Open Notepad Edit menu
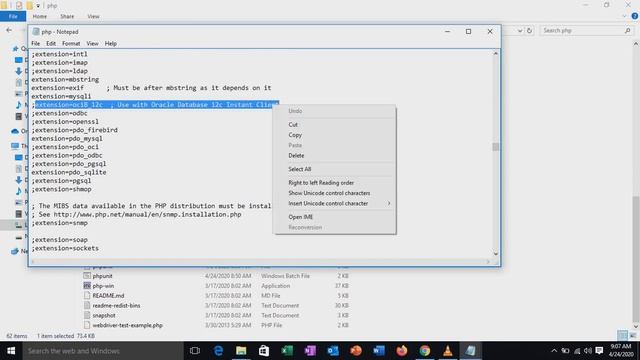 51,43
